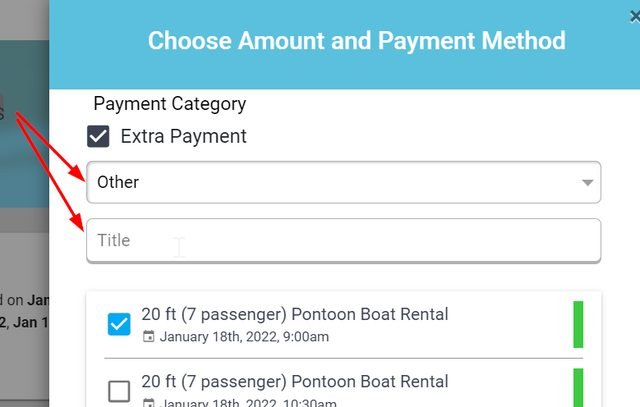Click the January 18th, 2022, 9:00am date text
The height and width of the screenshot is (407, 640).
244,337
